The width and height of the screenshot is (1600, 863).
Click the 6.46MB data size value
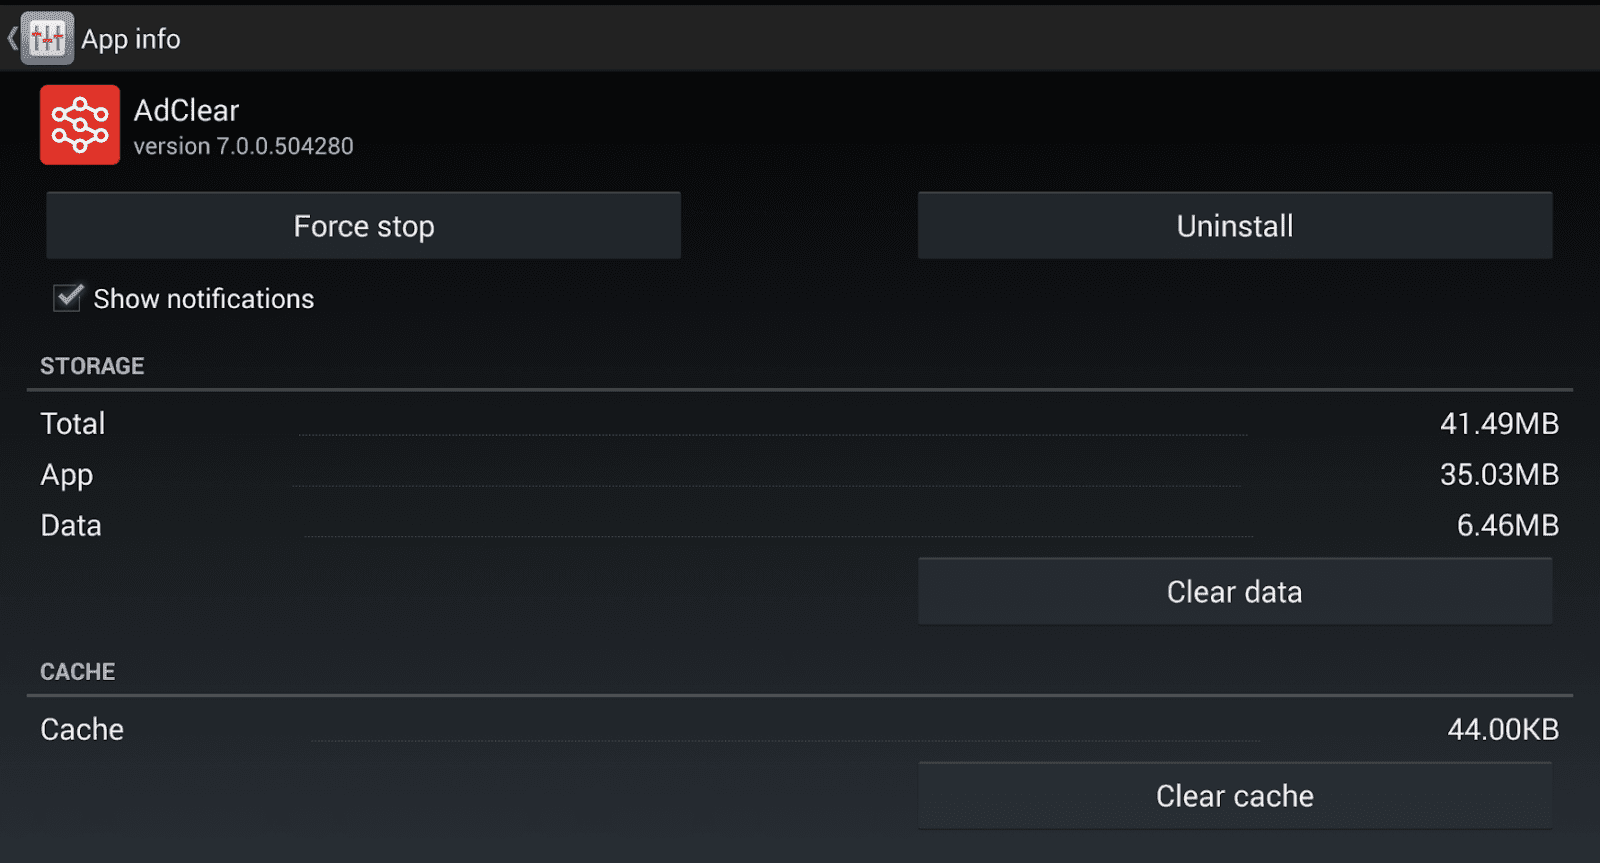(1507, 526)
